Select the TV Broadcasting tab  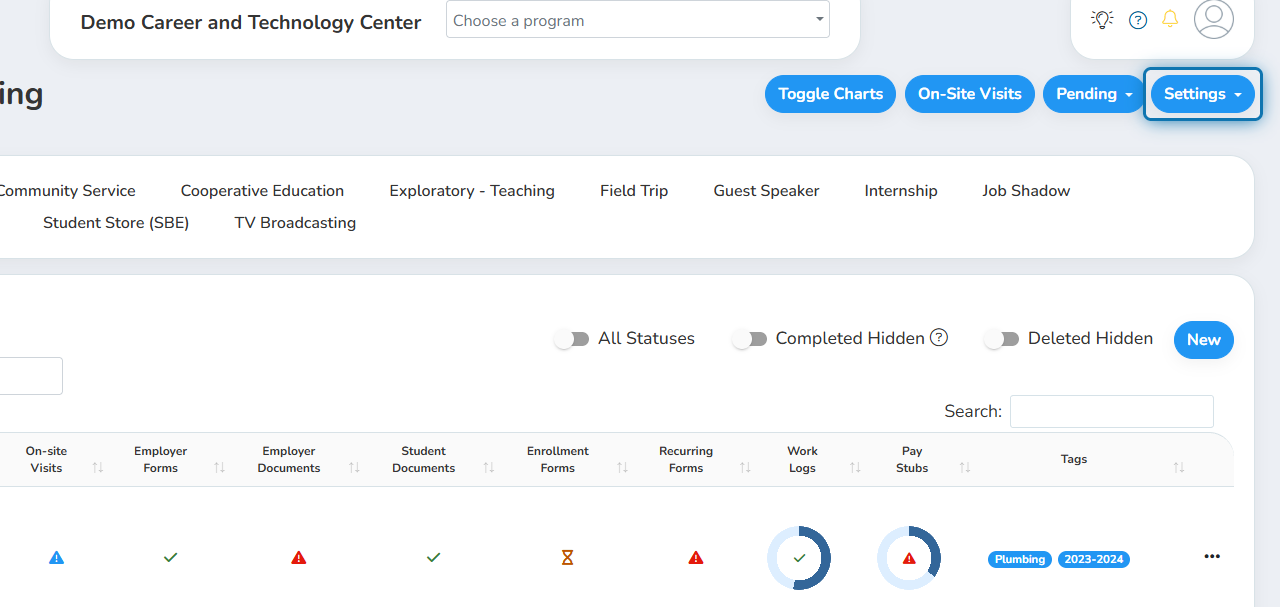(295, 222)
